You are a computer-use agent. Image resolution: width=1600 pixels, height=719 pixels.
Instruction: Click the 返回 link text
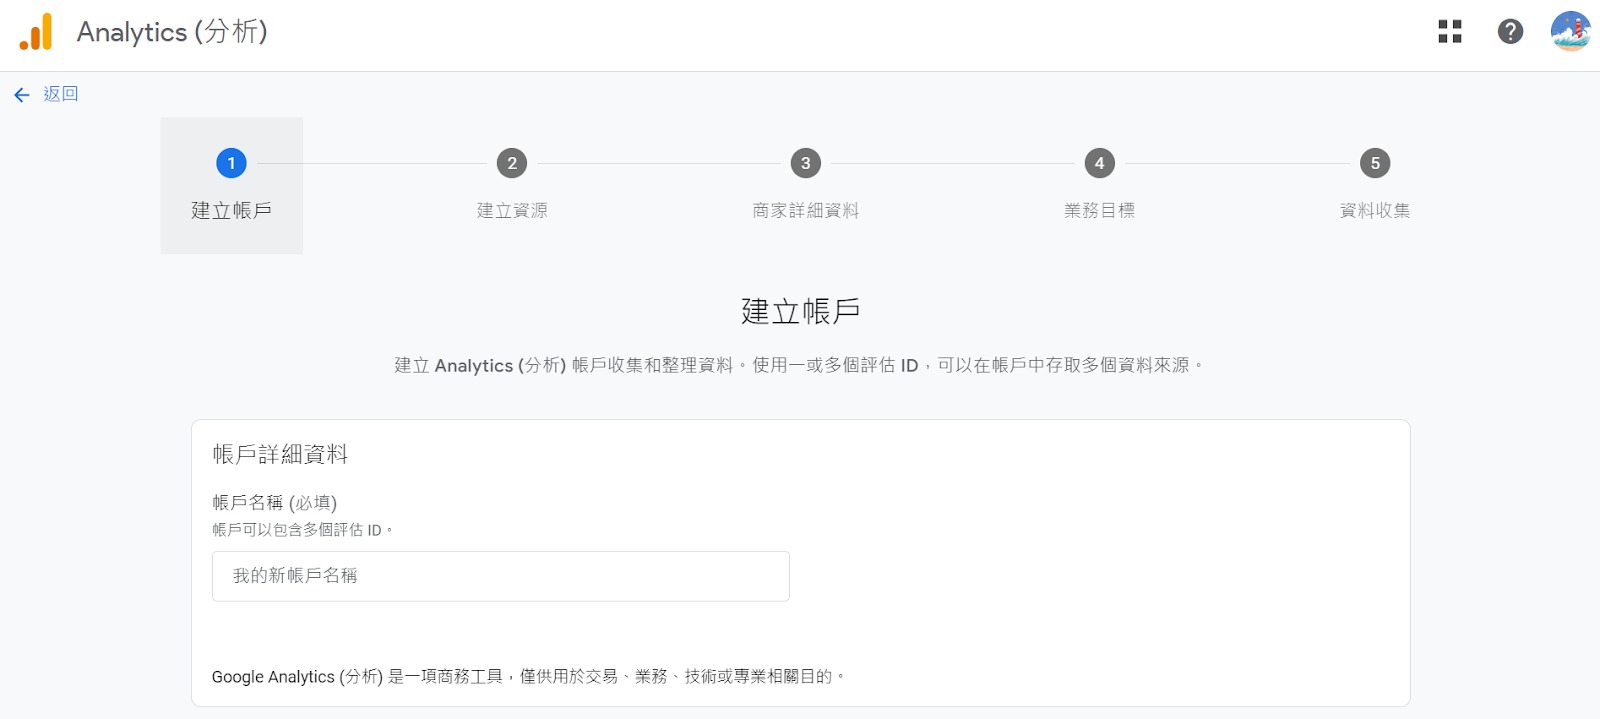pyautogui.click(x=61, y=94)
